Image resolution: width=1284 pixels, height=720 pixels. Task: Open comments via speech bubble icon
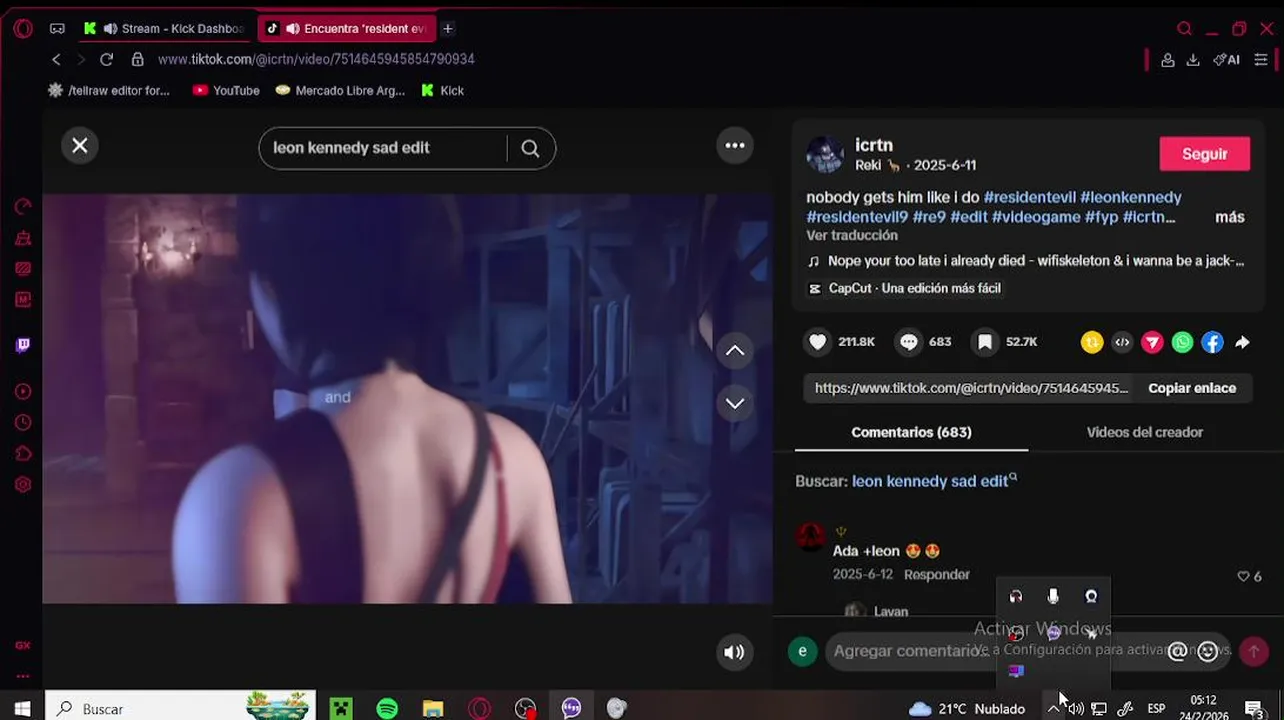point(908,342)
